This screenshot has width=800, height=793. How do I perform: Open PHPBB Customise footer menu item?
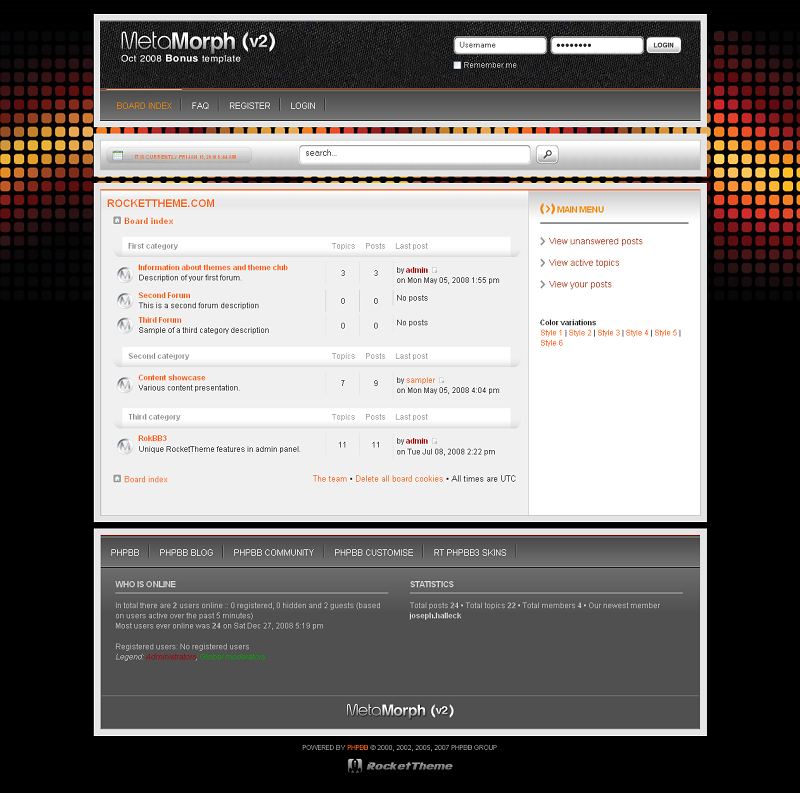(373, 553)
